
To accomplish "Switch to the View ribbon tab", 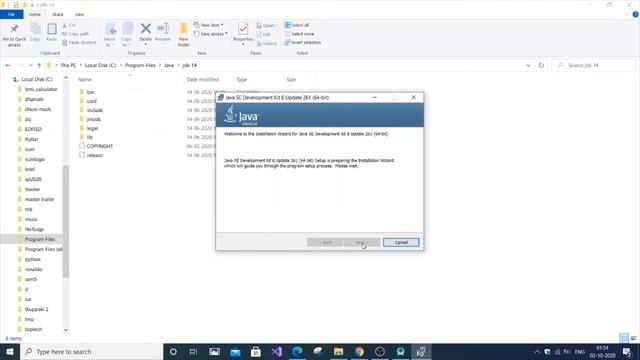I will 79,14.
